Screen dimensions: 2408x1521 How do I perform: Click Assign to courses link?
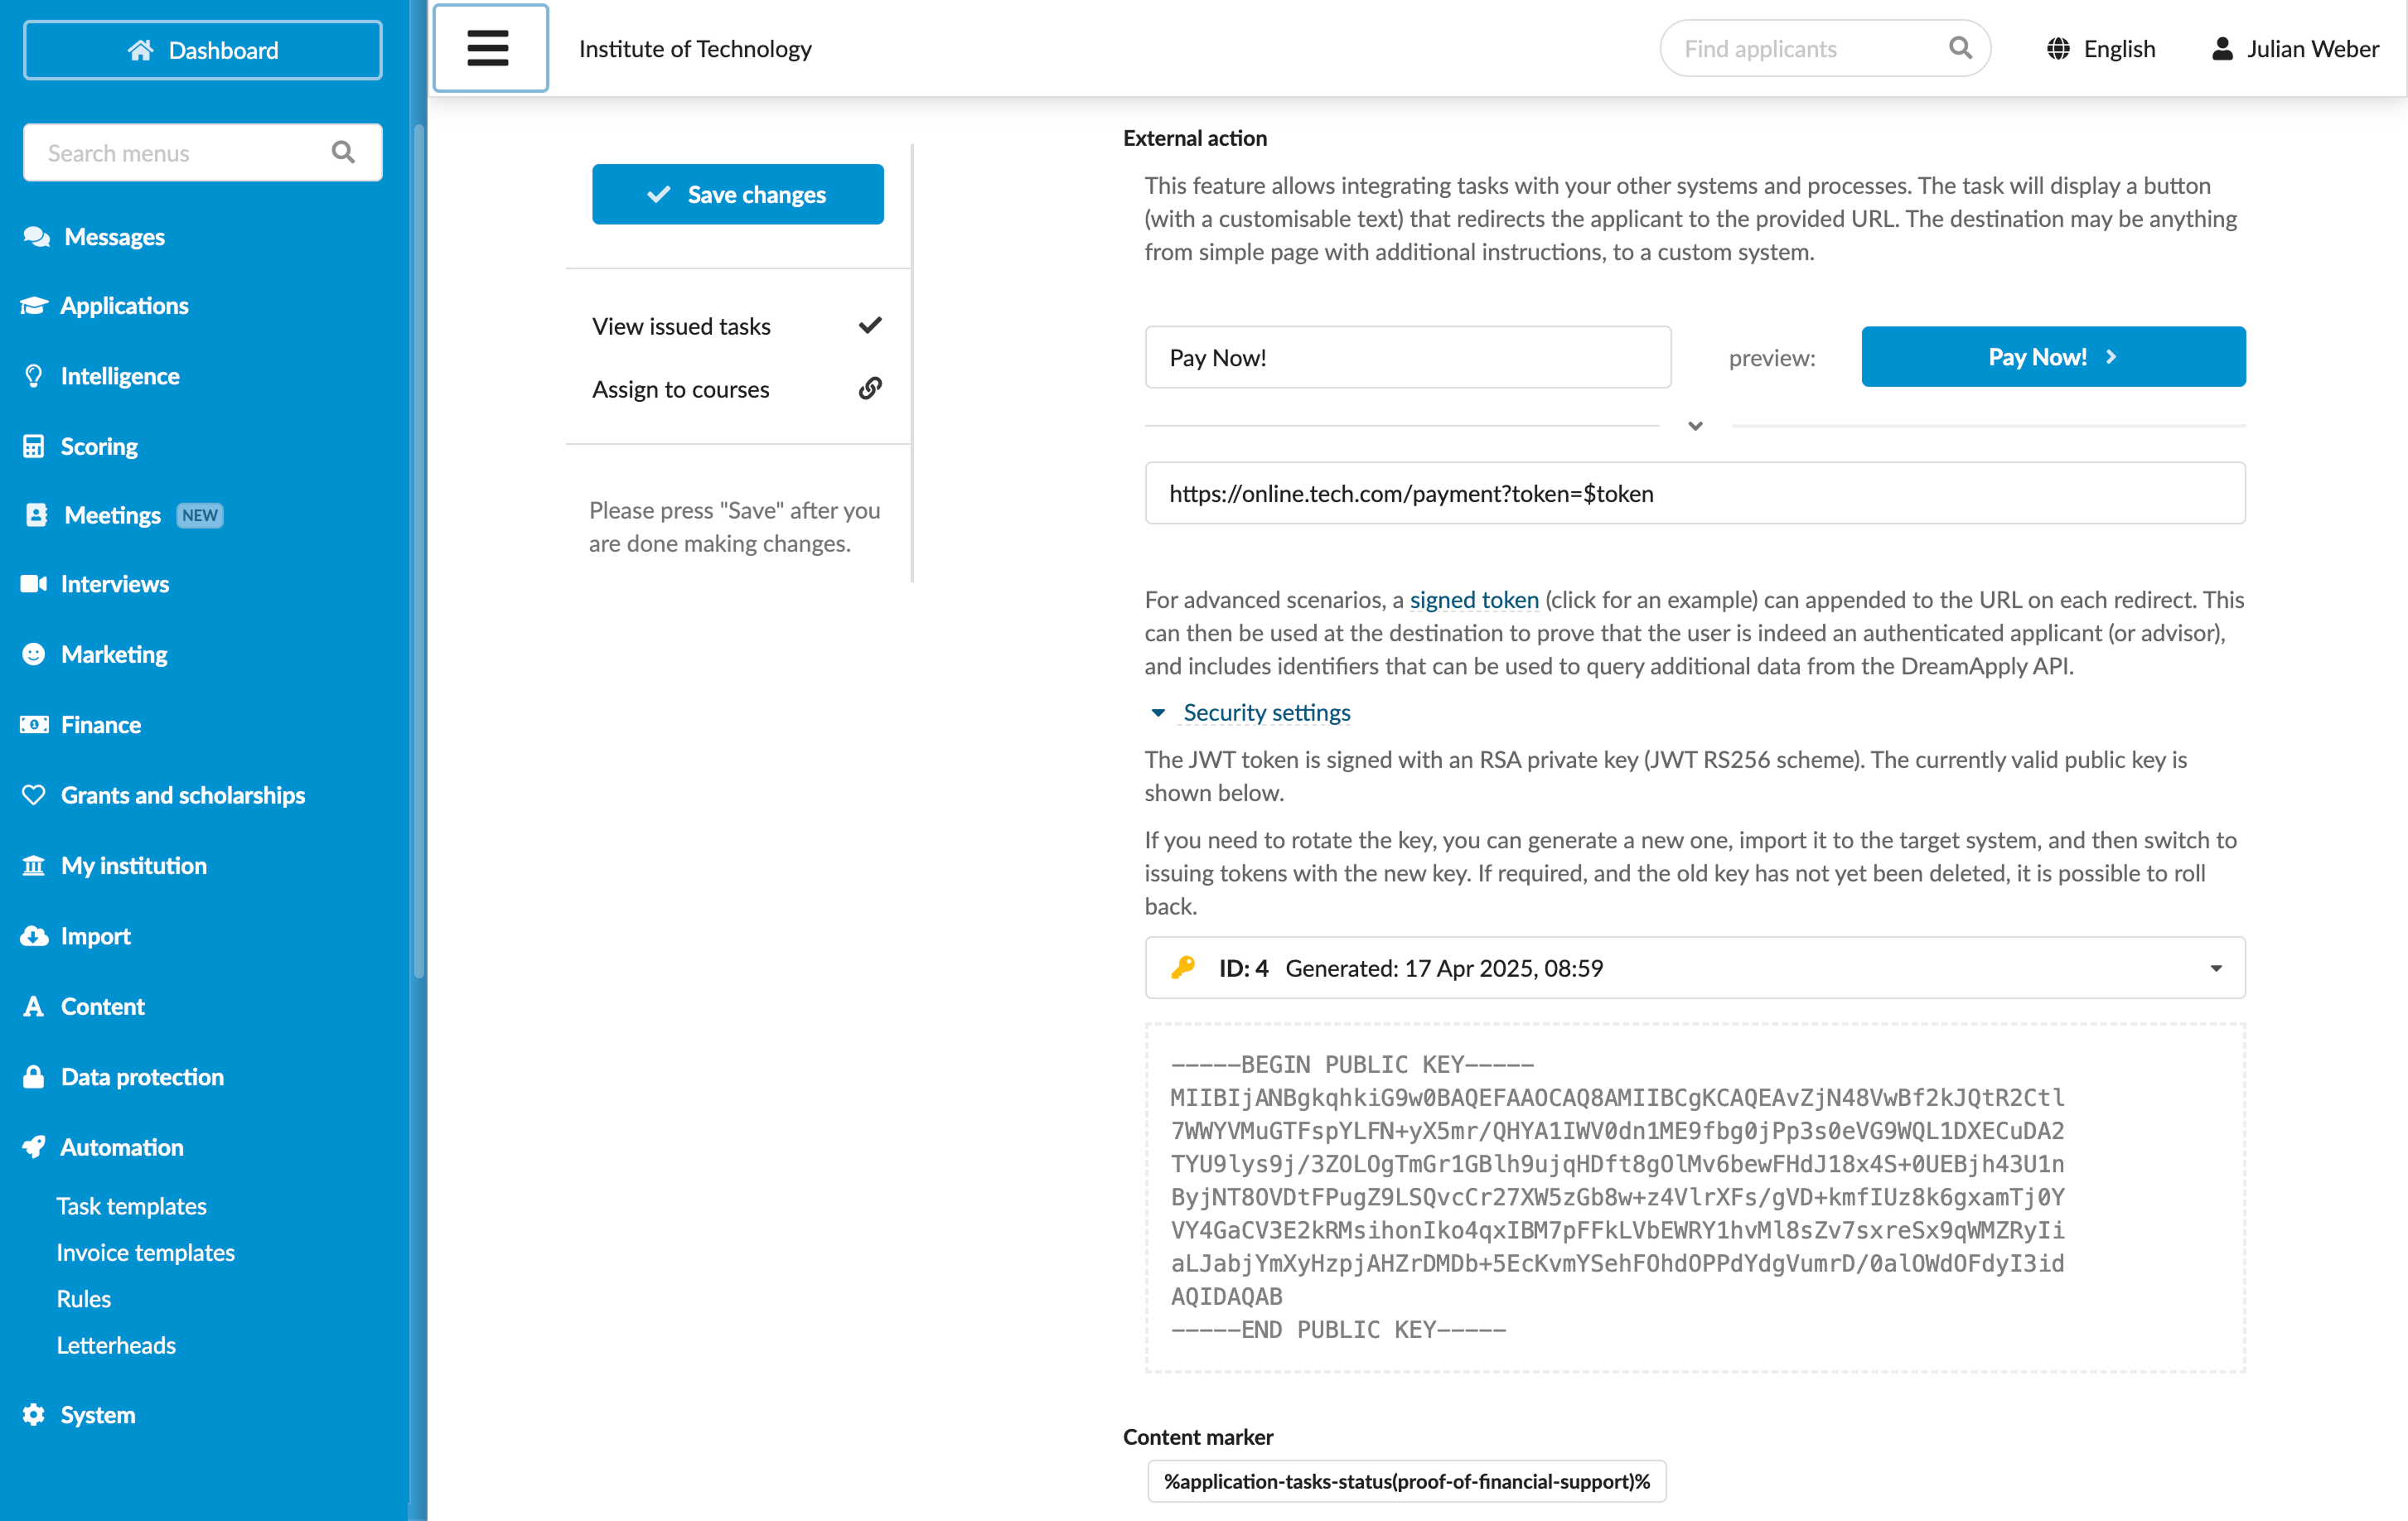[681, 389]
